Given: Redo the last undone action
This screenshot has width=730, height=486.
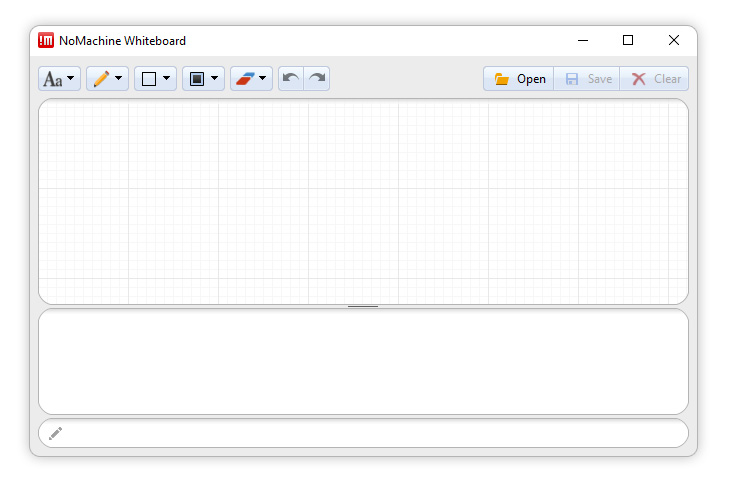Looking at the screenshot, I should (317, 79).
